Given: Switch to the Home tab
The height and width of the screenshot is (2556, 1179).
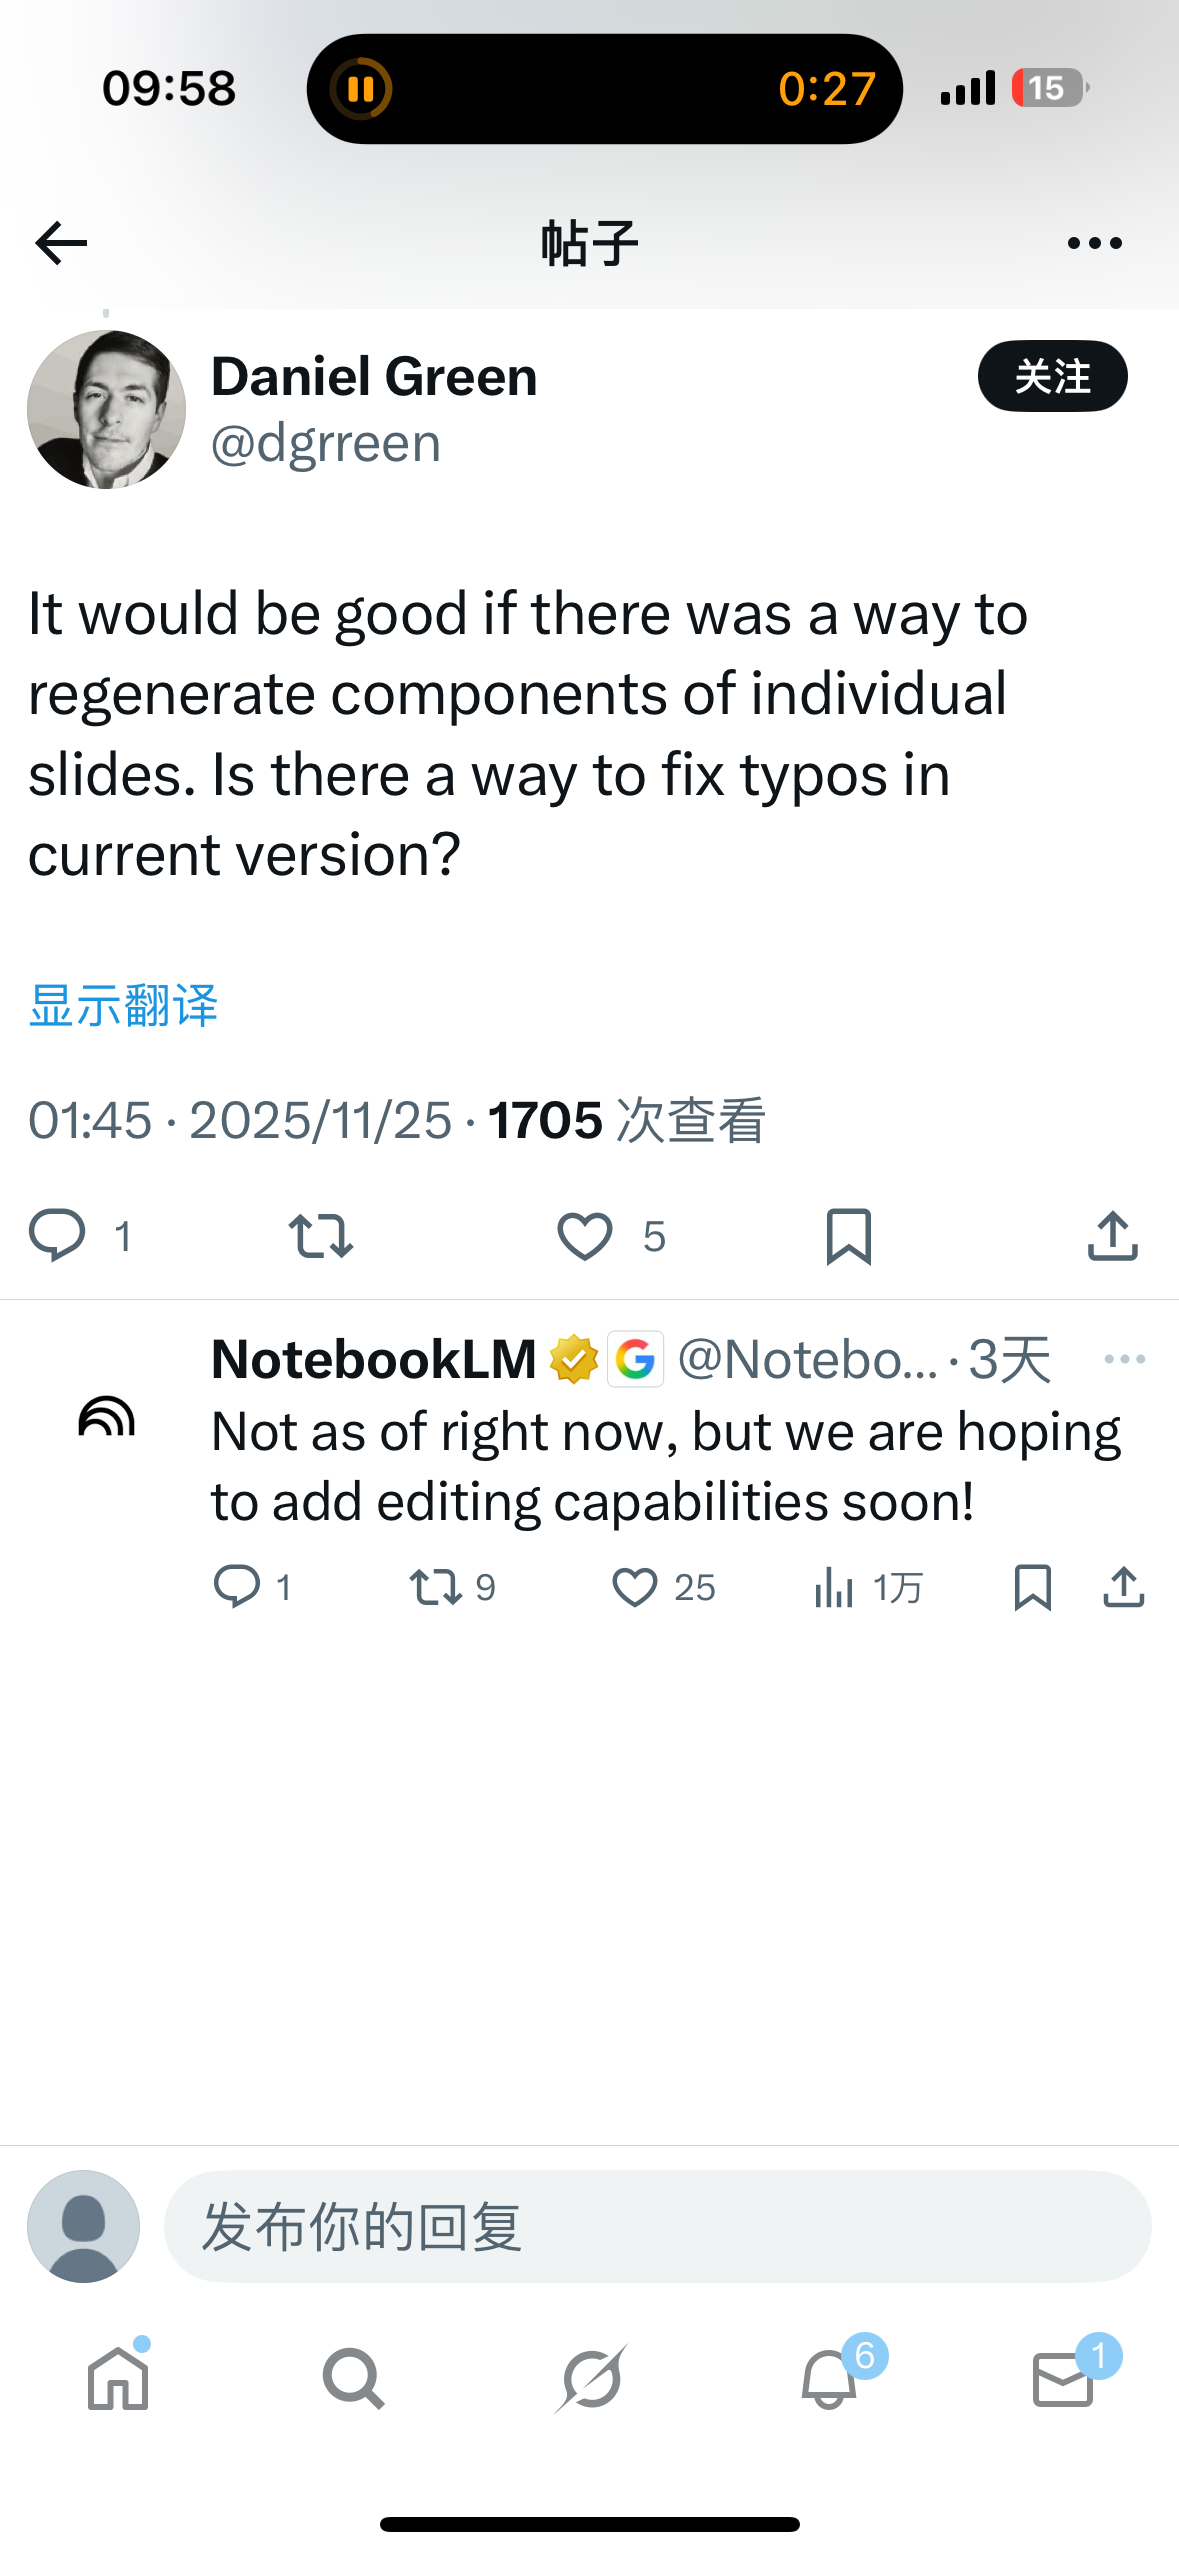Looking at the screenshot, I should (x=118, y=2378).
